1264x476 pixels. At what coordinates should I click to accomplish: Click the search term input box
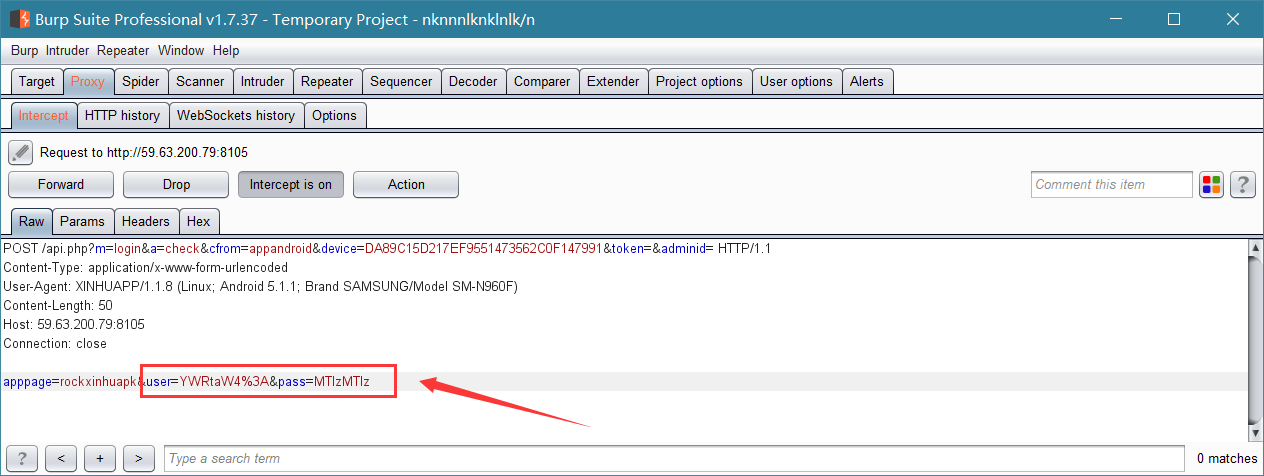(x=675, y=458)
